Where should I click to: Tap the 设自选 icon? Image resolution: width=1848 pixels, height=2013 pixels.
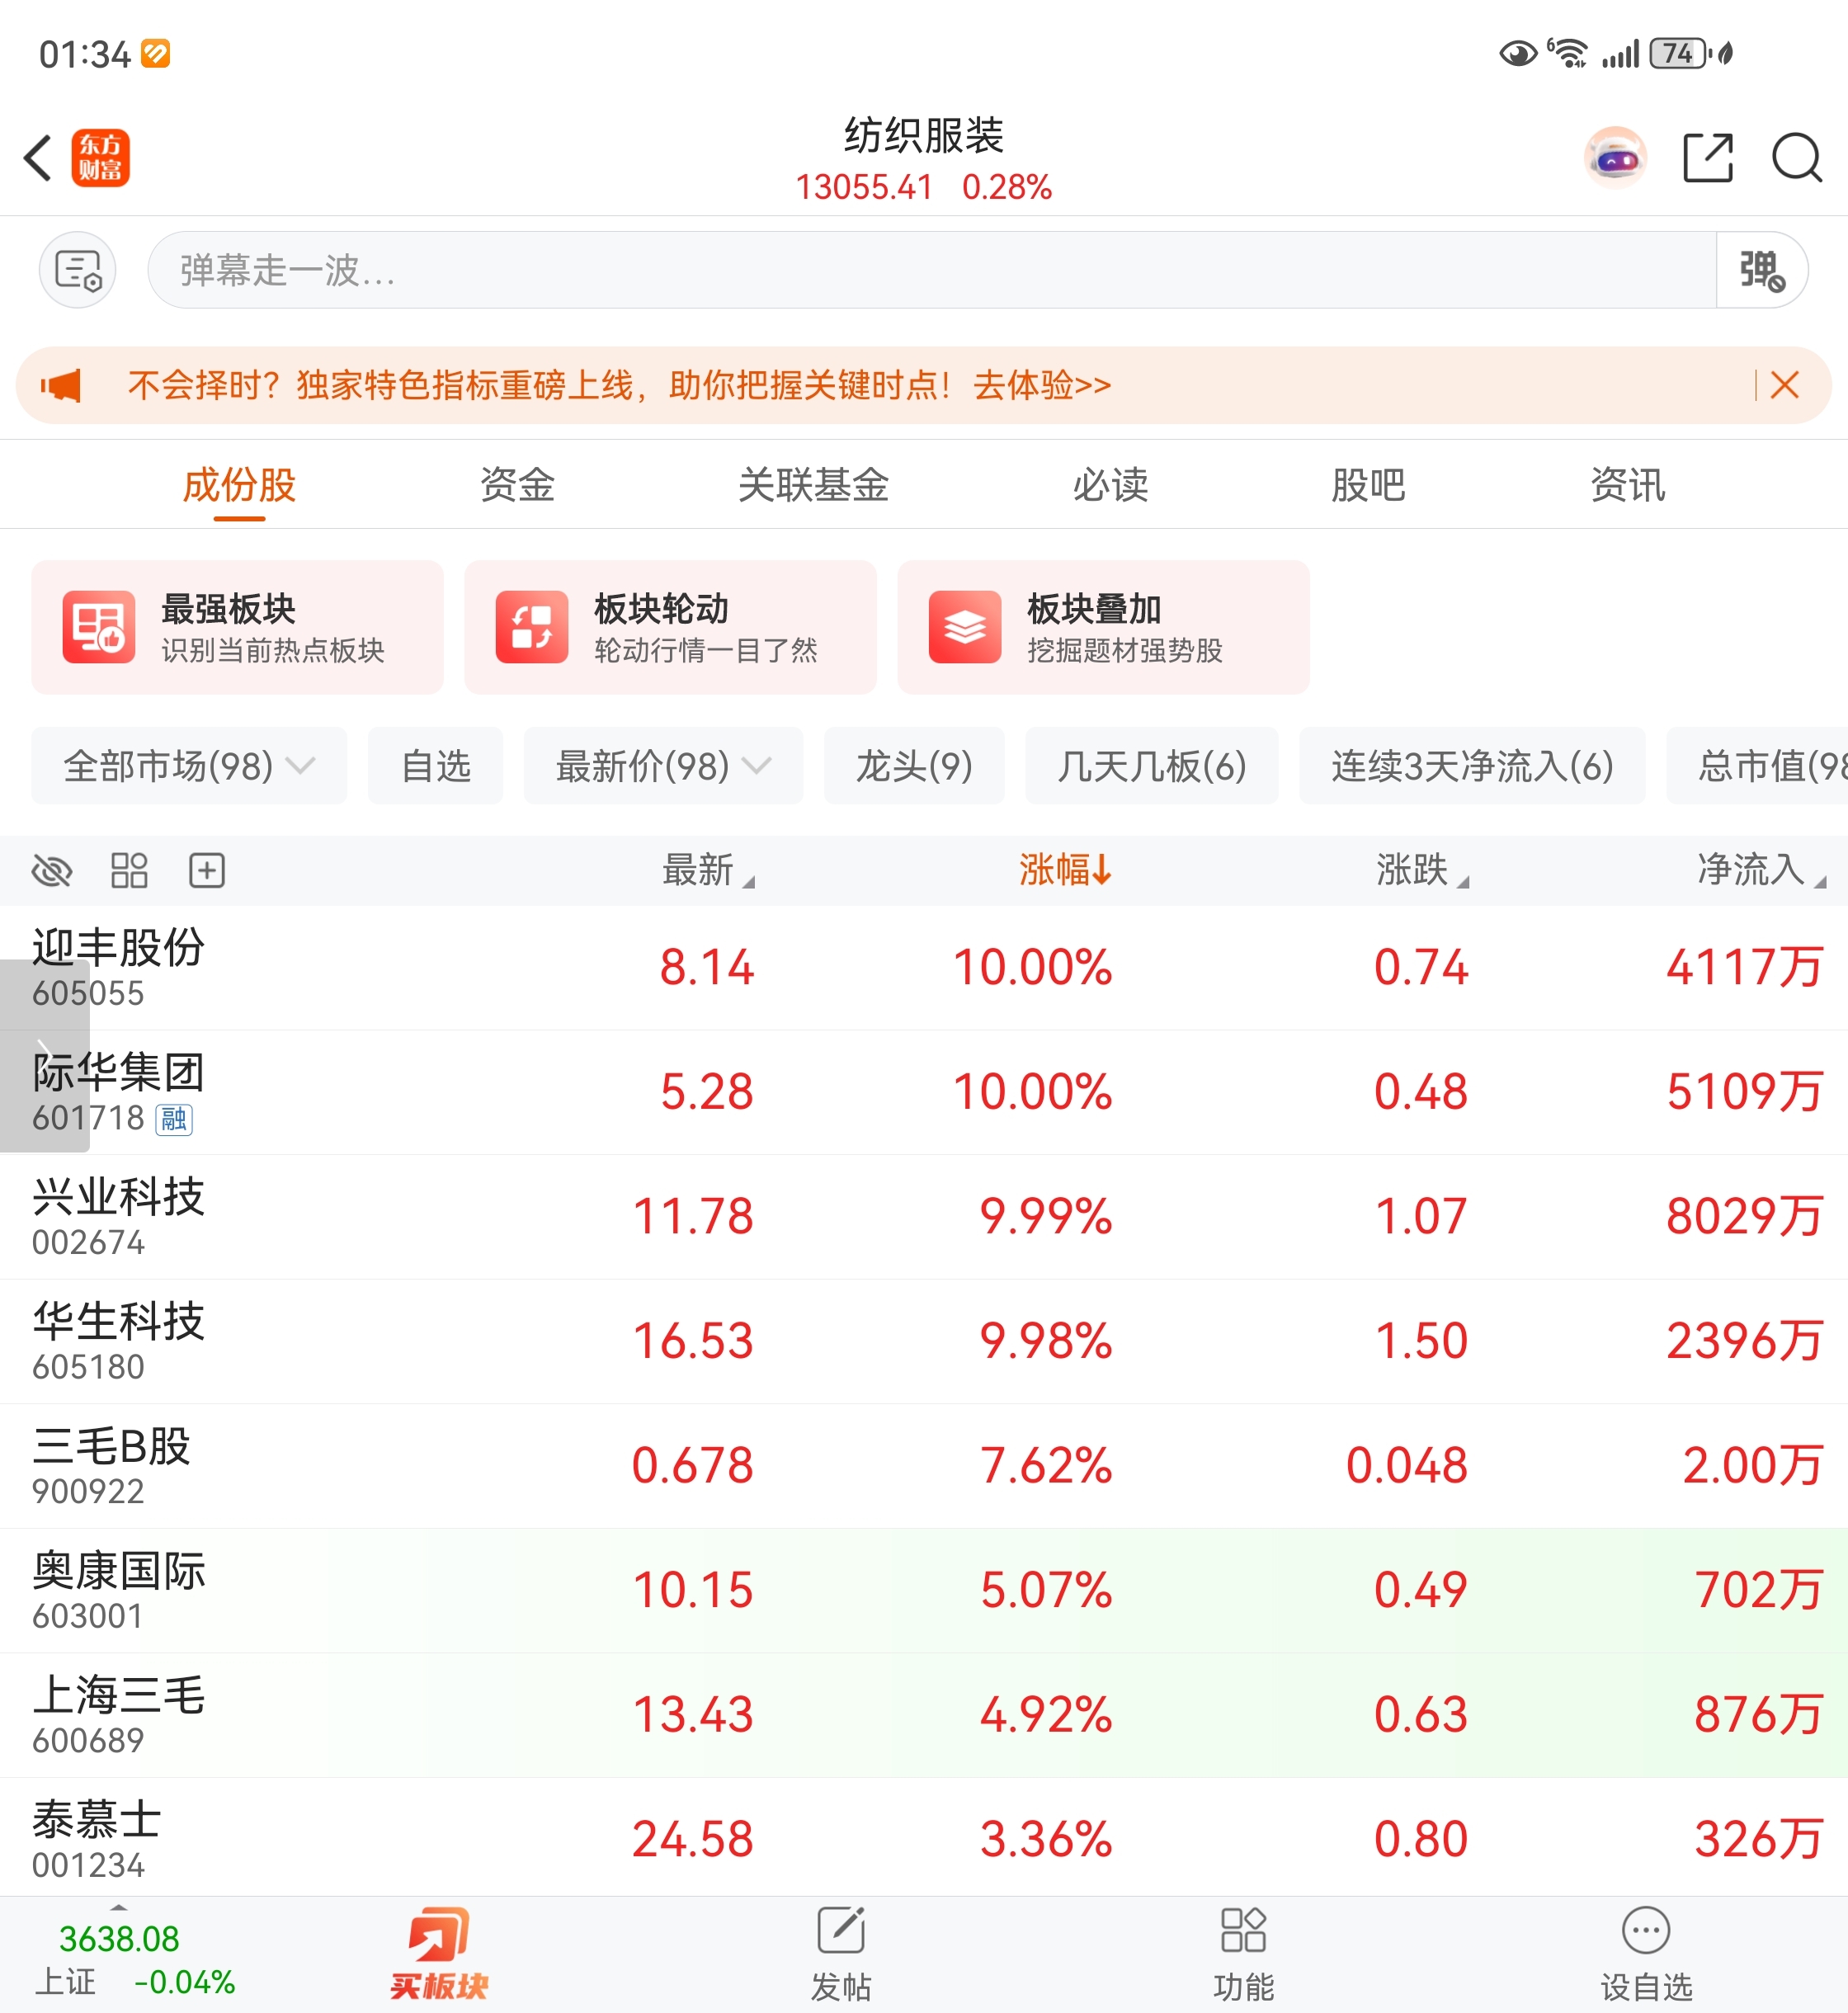[1646, 1955]
